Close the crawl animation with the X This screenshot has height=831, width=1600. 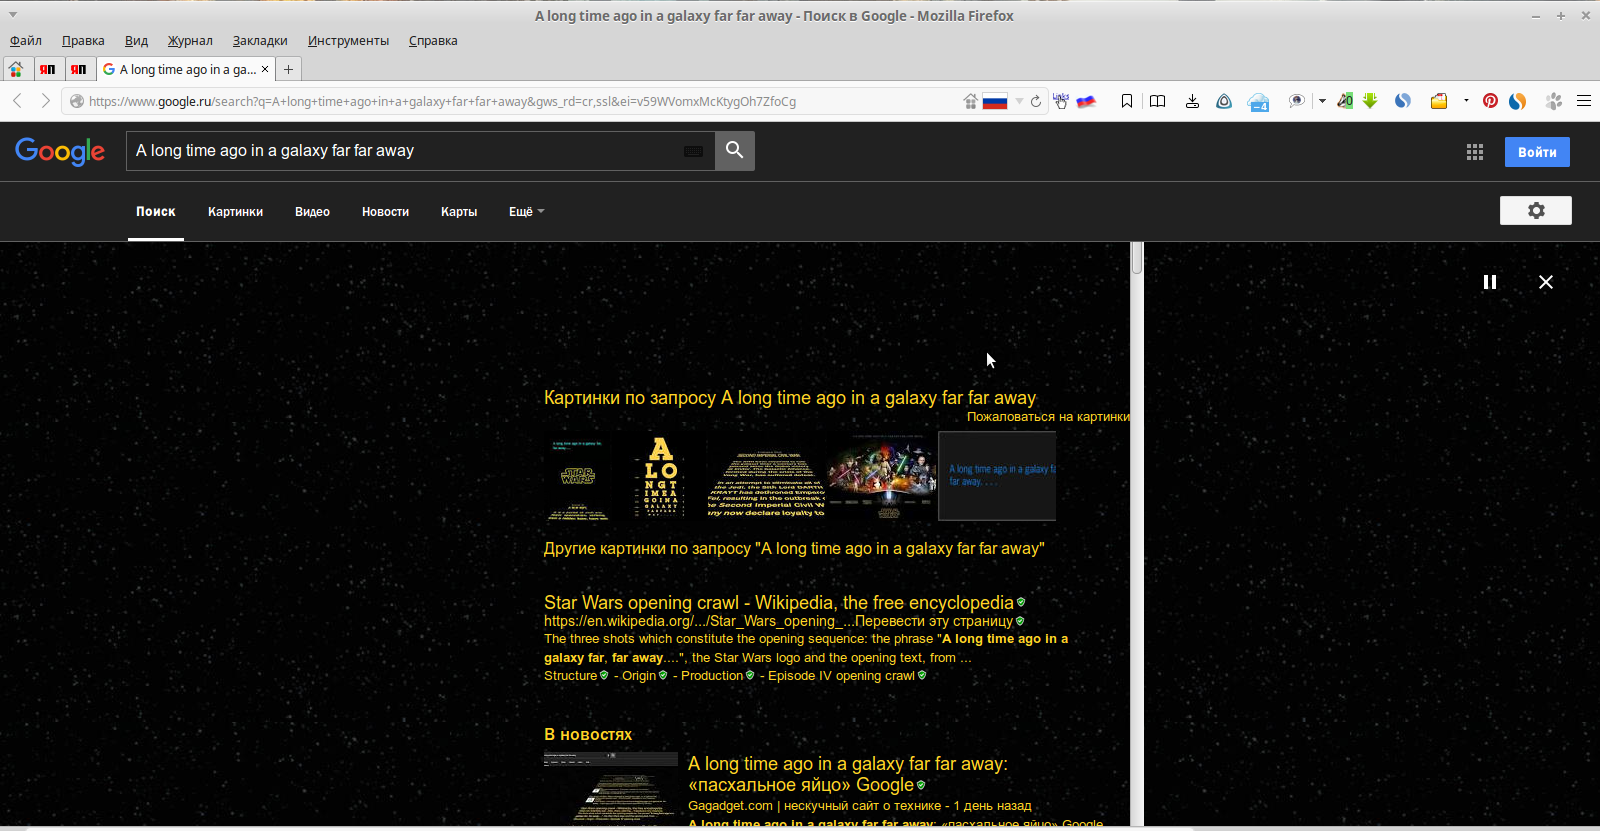(1546, 282)
